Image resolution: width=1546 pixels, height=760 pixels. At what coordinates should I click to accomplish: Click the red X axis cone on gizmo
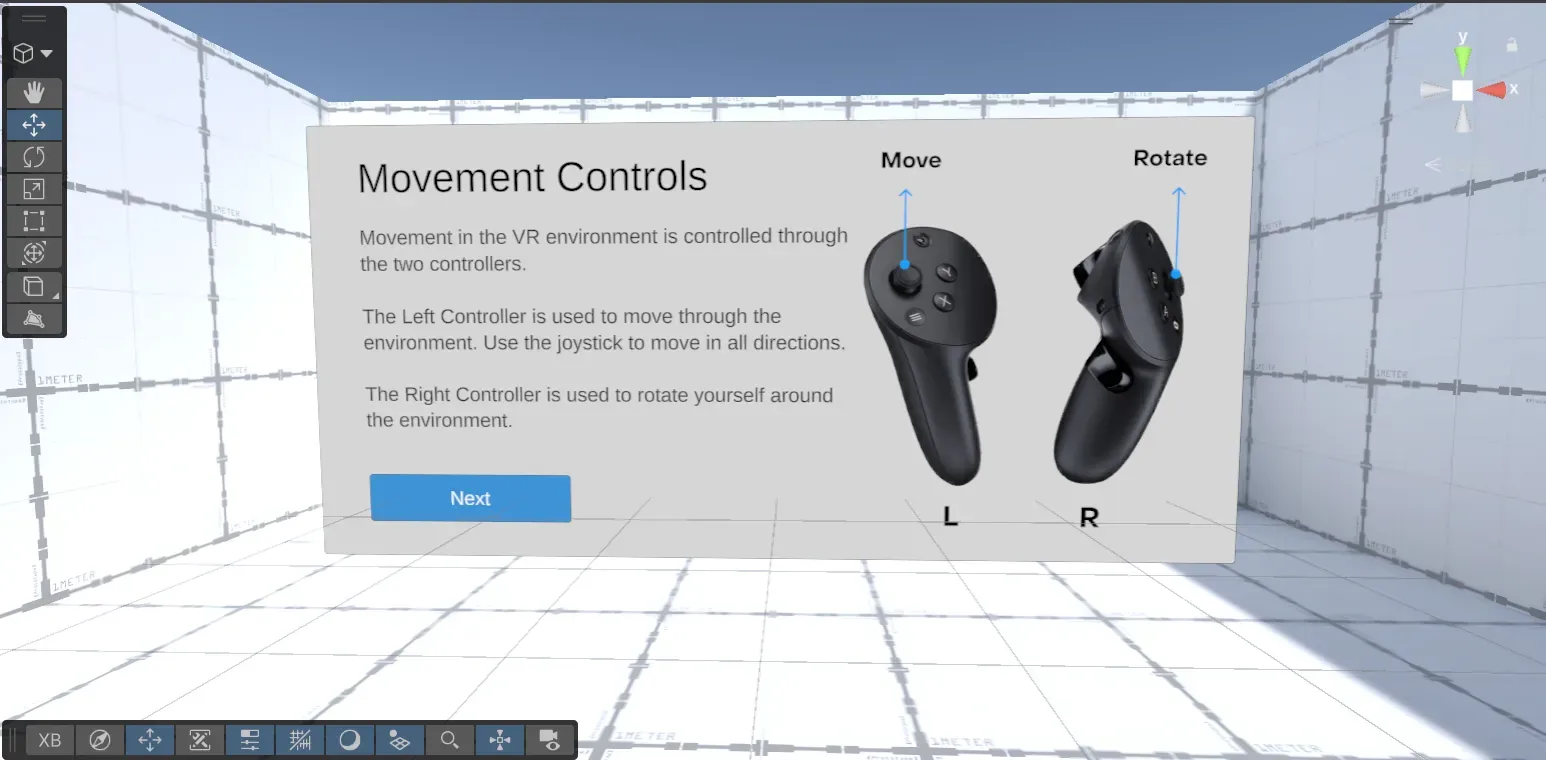pyautogui.click(x=1492, y=90)
